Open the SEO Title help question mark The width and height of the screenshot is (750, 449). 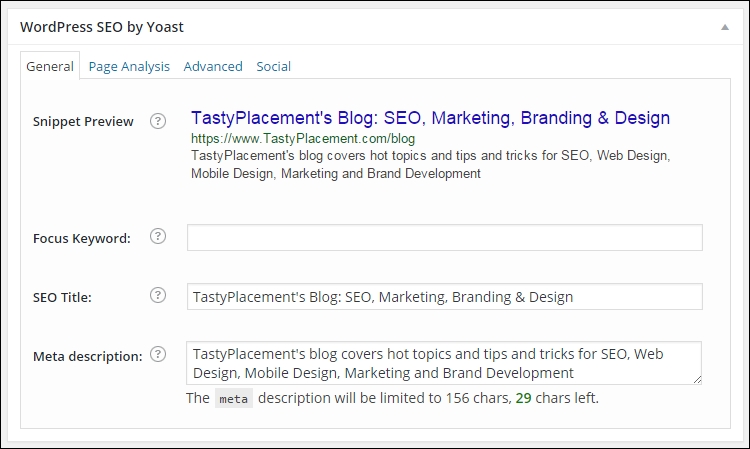click(x=158, y=296)
